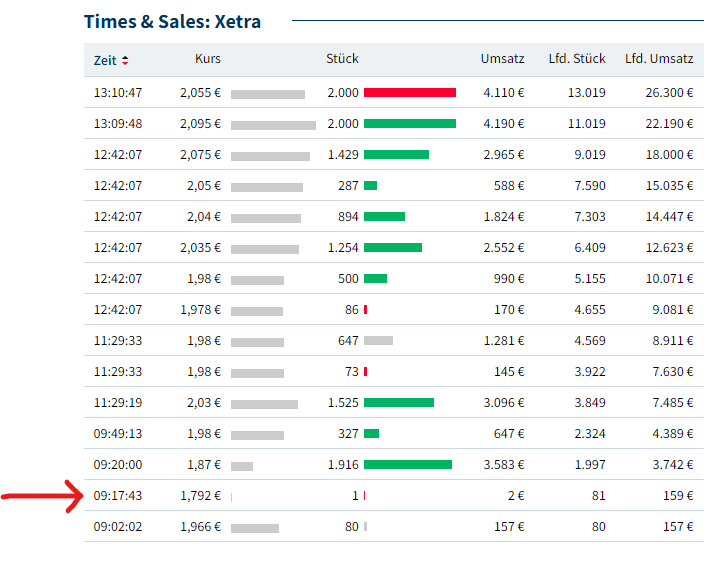
Task: Select the 09:17:43 timestamp cell
Action: coord(118,496)
